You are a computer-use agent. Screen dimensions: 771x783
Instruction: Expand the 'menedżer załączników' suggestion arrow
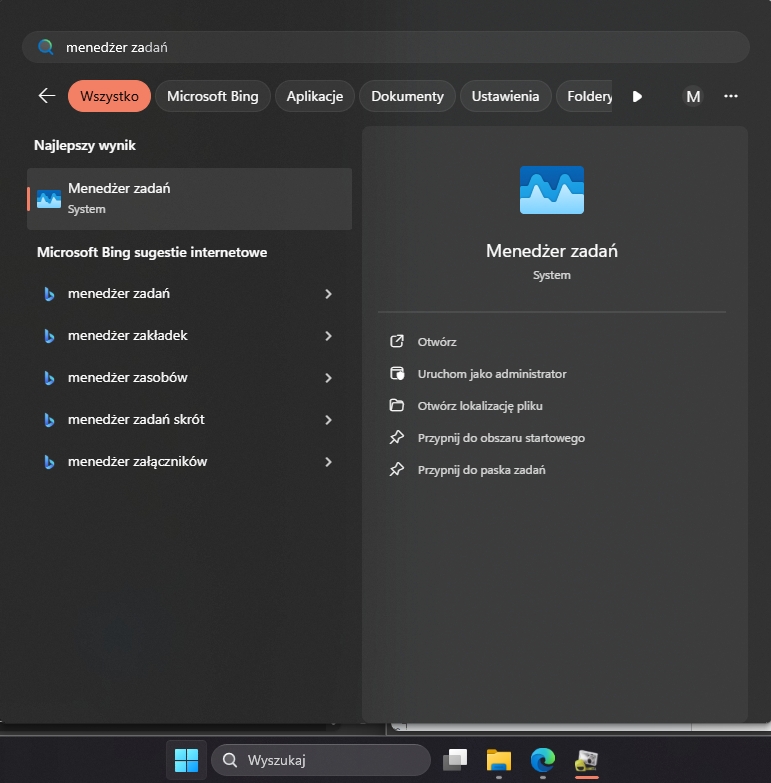click(328, 462)
